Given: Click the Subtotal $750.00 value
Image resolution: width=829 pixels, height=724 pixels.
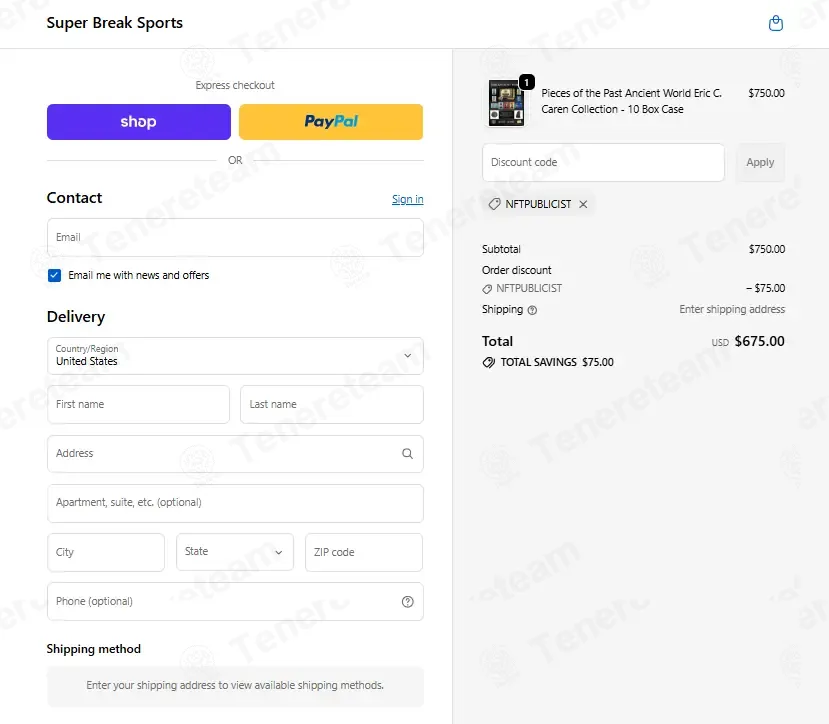Looking at the screenshot, I should point(767,249).
